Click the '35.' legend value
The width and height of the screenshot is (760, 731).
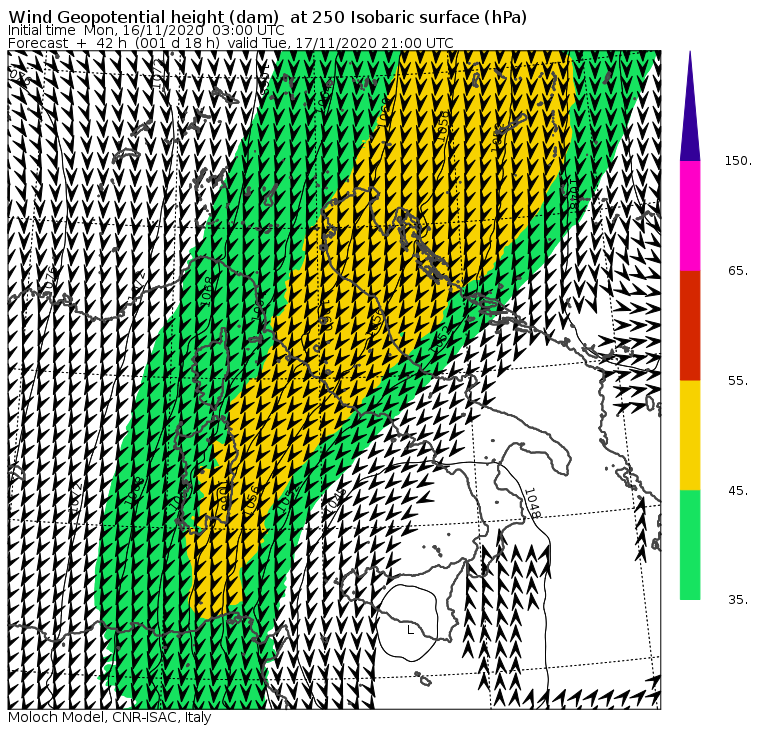coord(738,600)
